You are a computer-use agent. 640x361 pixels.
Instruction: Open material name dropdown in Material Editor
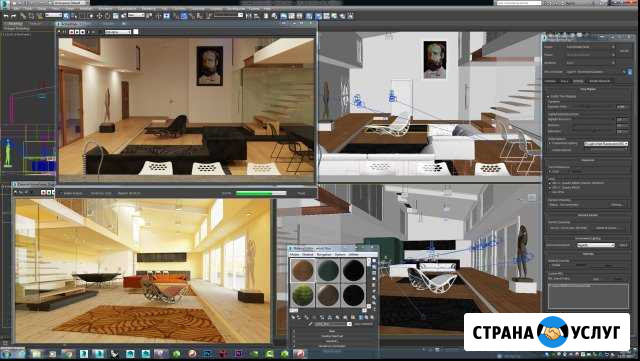click(333, 324)
